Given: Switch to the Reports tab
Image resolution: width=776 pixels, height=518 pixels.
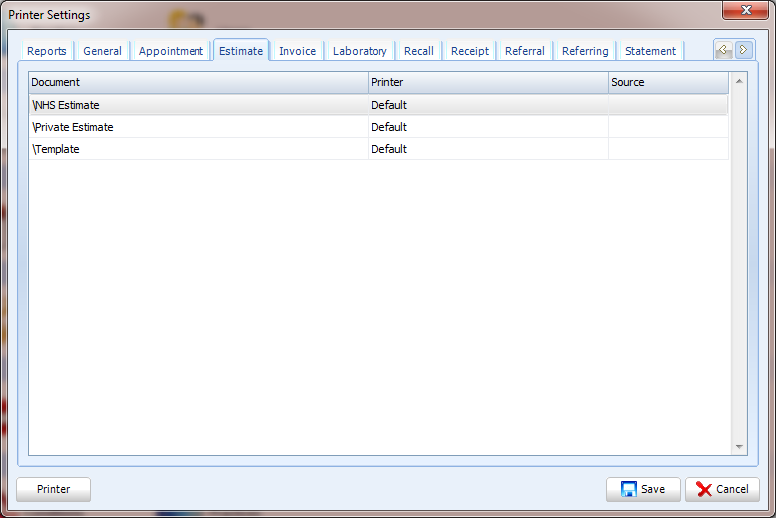Looking at the screenshot, I should [x=47, y=51].
